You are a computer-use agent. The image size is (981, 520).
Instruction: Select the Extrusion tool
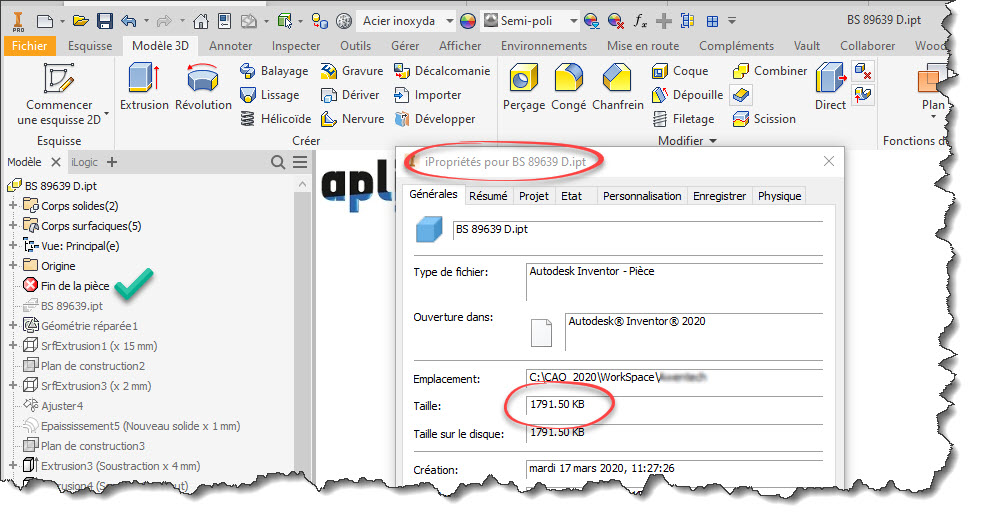[x=144, y=86]
